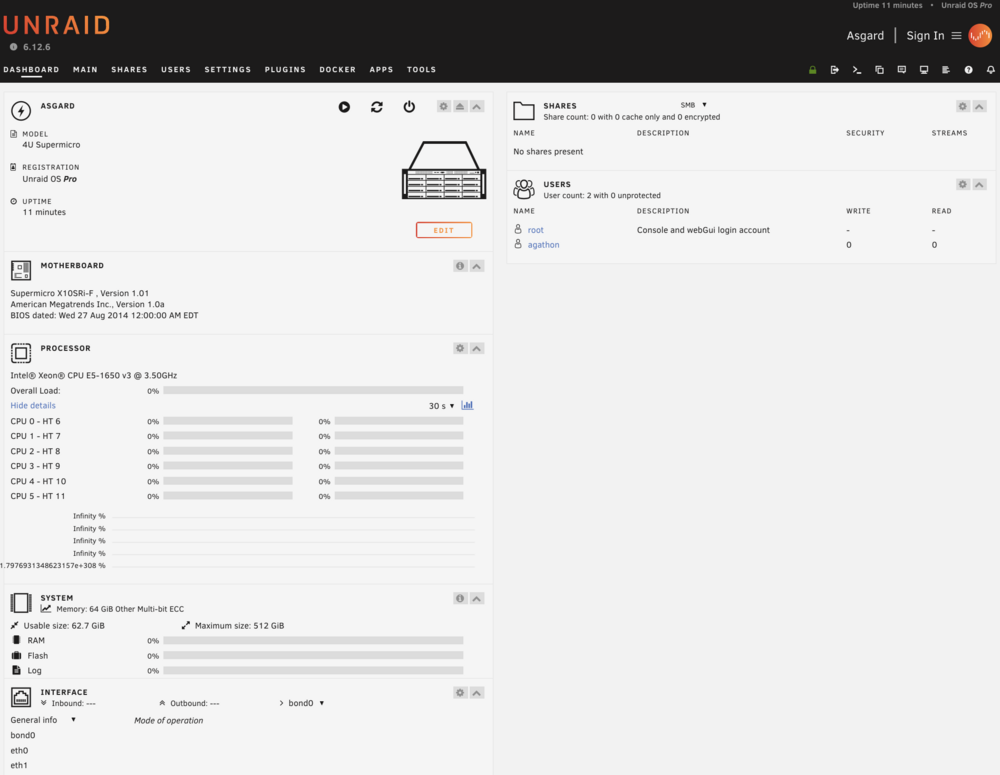Open the General info dropdown

[x=43, y=720]
